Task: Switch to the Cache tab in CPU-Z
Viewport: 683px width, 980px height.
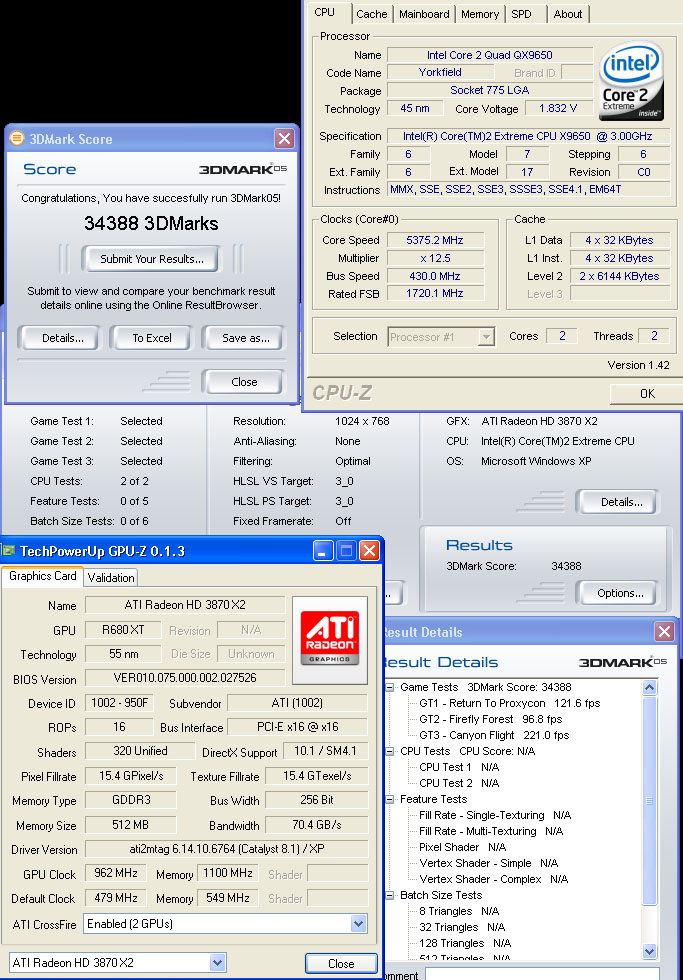Action: (x=371, y=14)
